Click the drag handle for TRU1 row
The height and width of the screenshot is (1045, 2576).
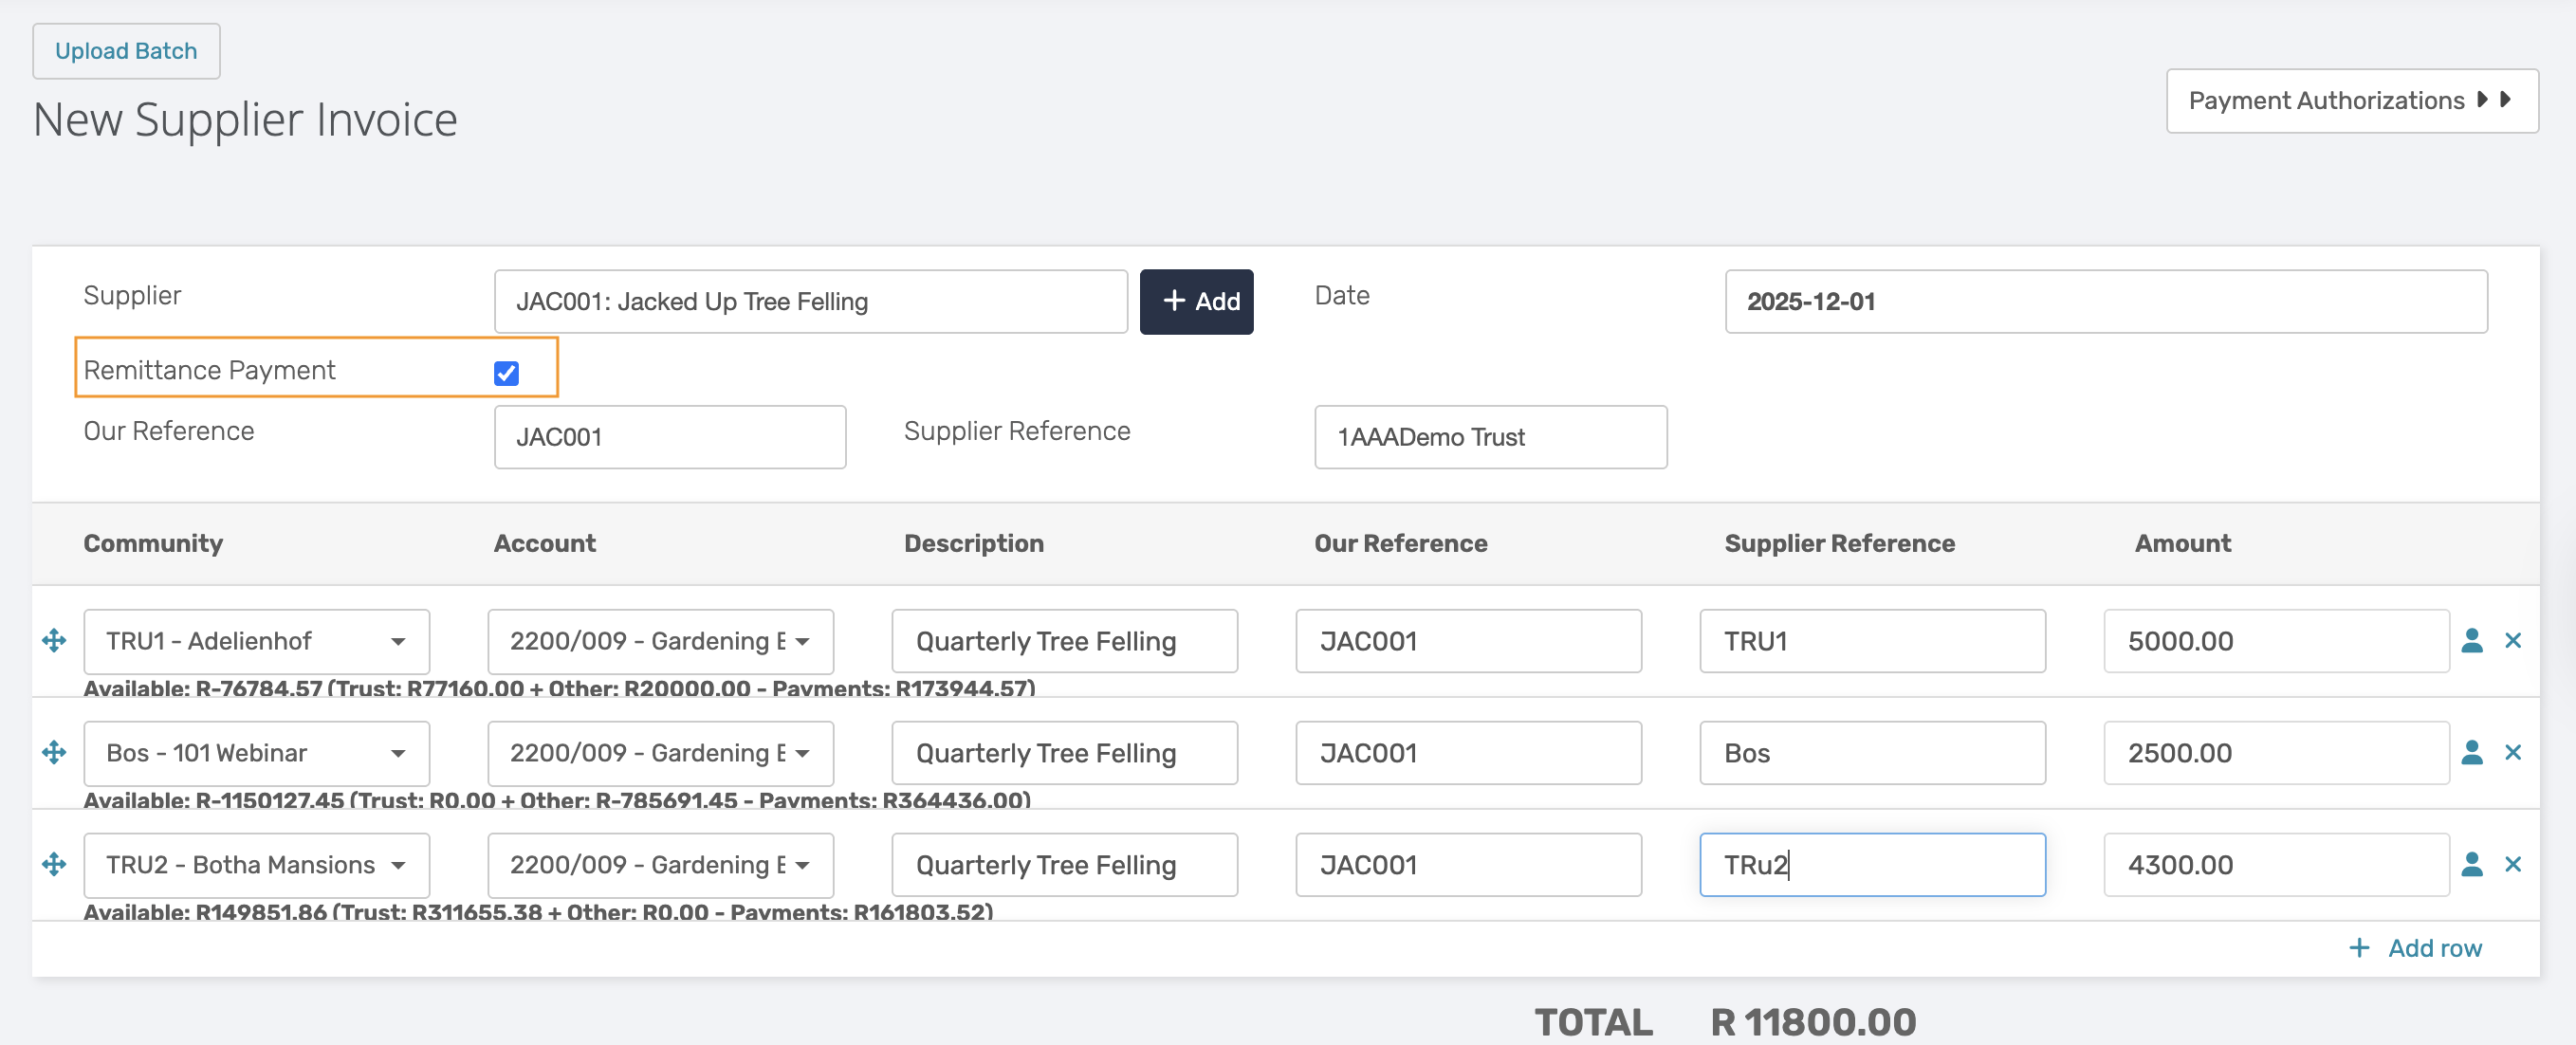(x=54, y=640)
